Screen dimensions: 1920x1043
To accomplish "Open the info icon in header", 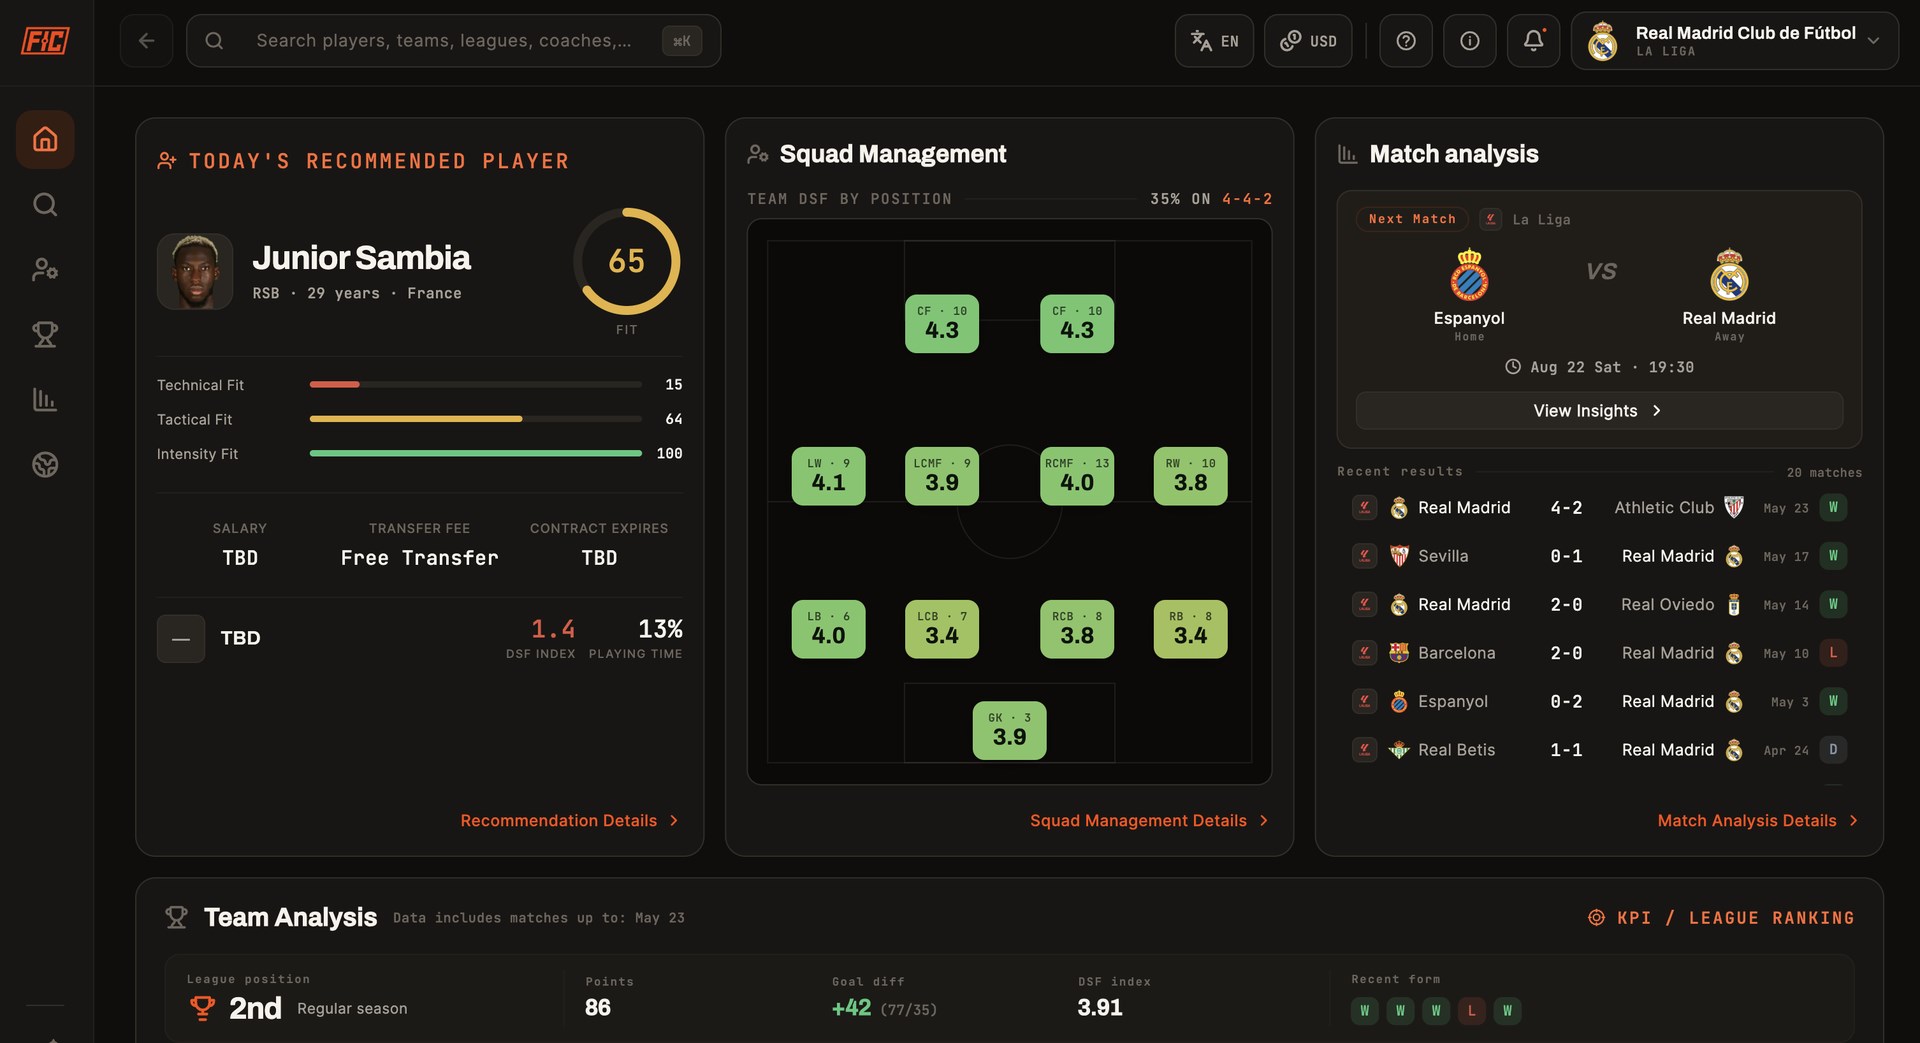I will (x=1470, y=41).
